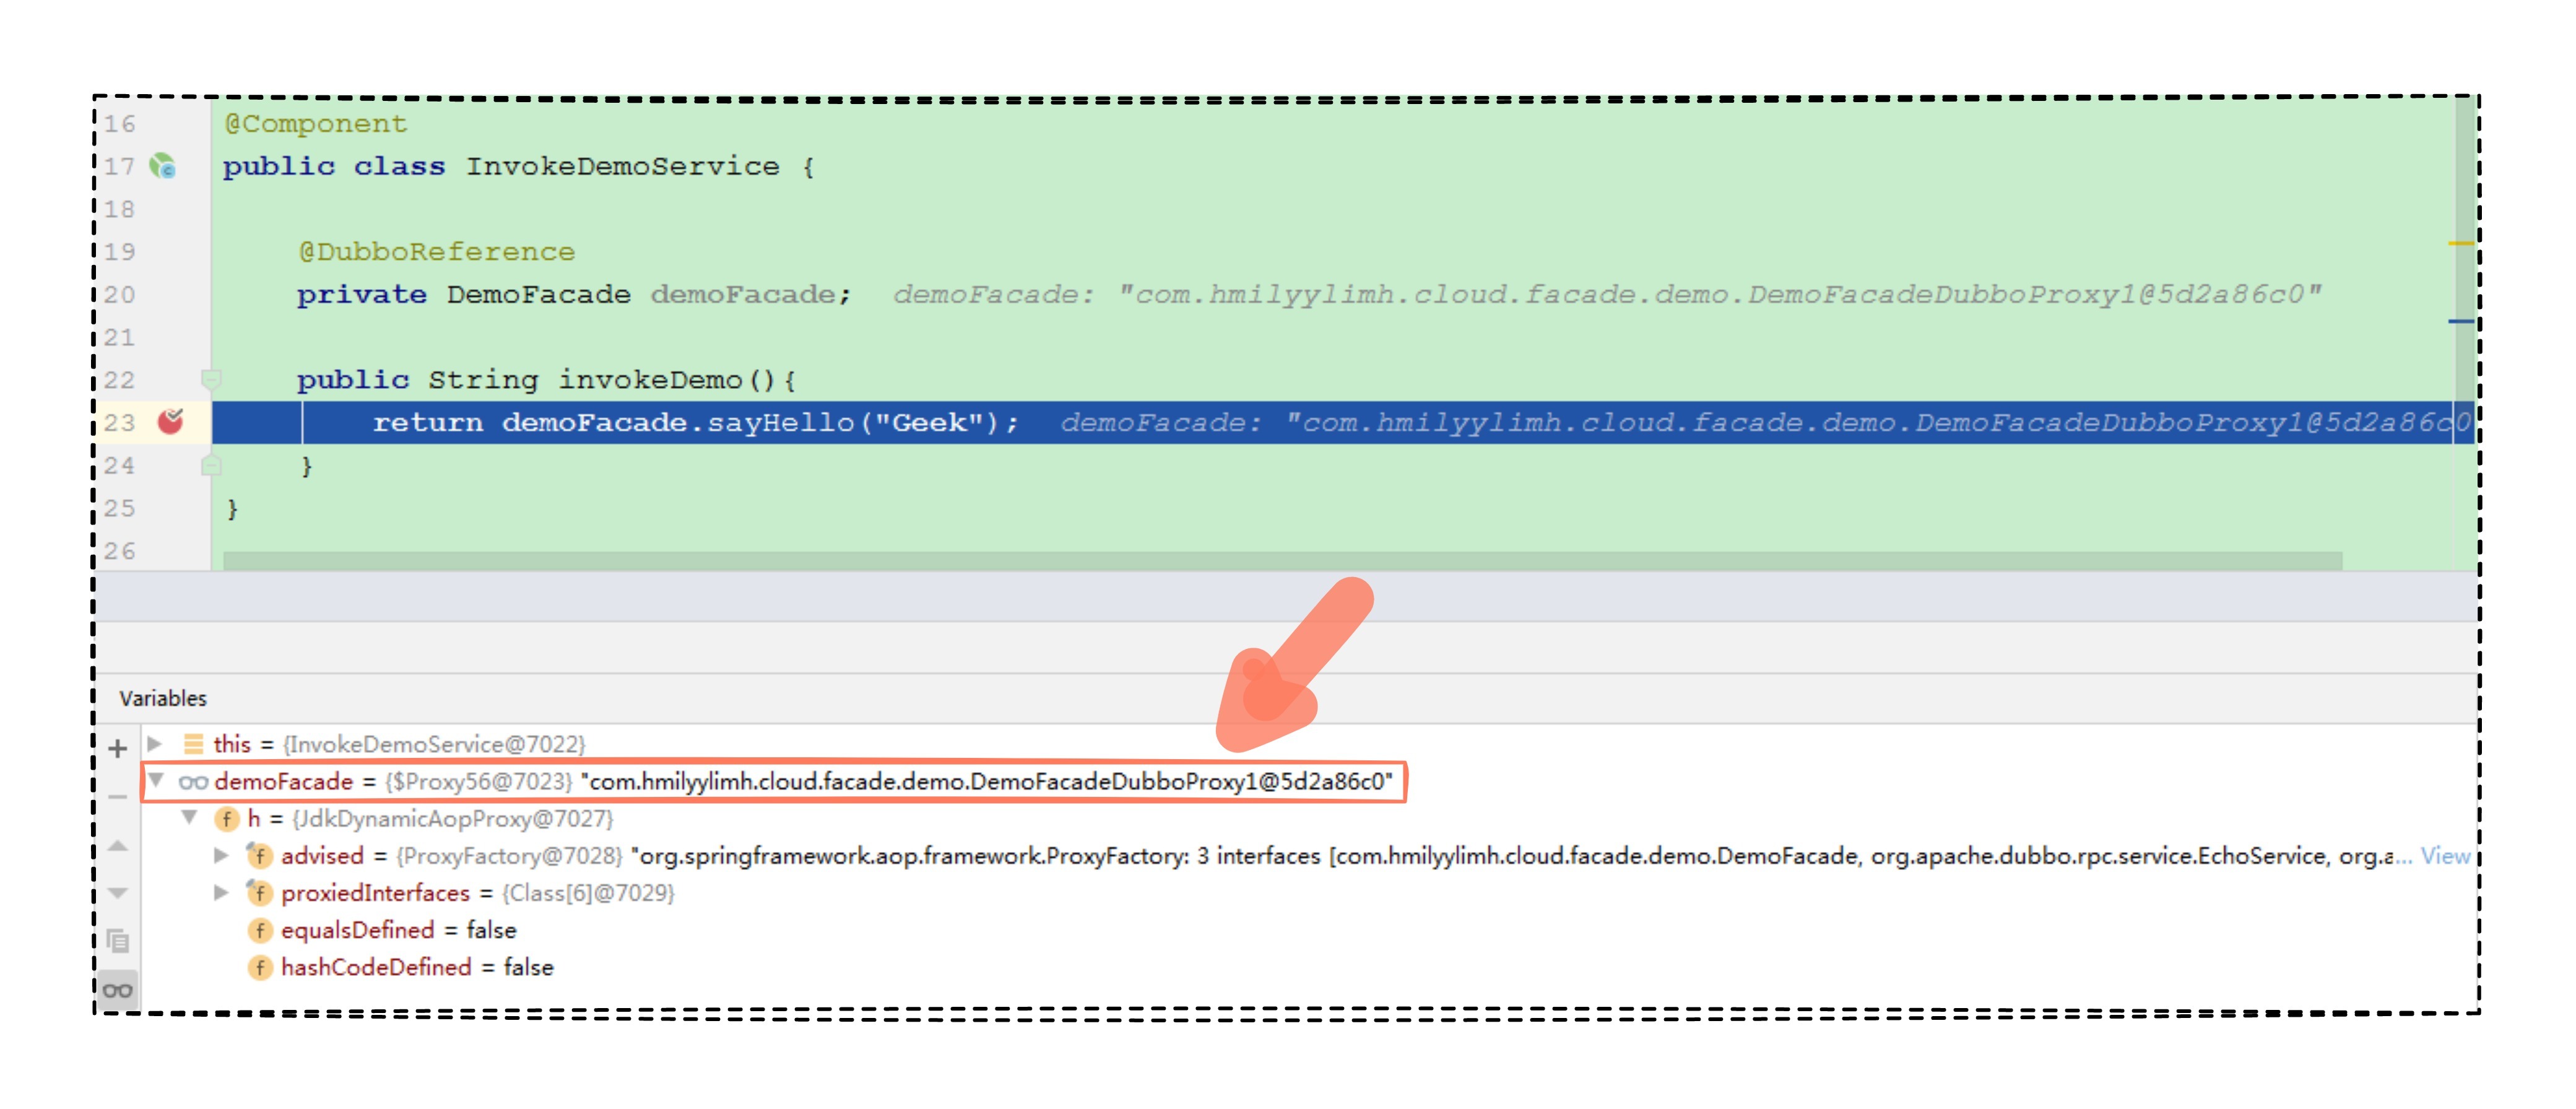Screen dimensions: 2576x1109
Task: Click the move watch down arrow
Action: 117,893
